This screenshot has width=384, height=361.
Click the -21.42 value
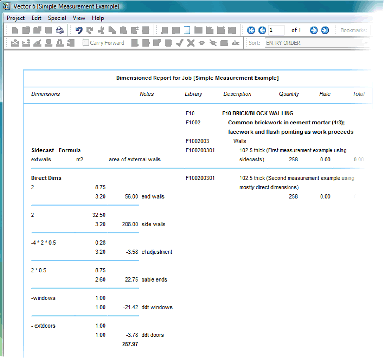pyautogui.click(x=130, y=307)
